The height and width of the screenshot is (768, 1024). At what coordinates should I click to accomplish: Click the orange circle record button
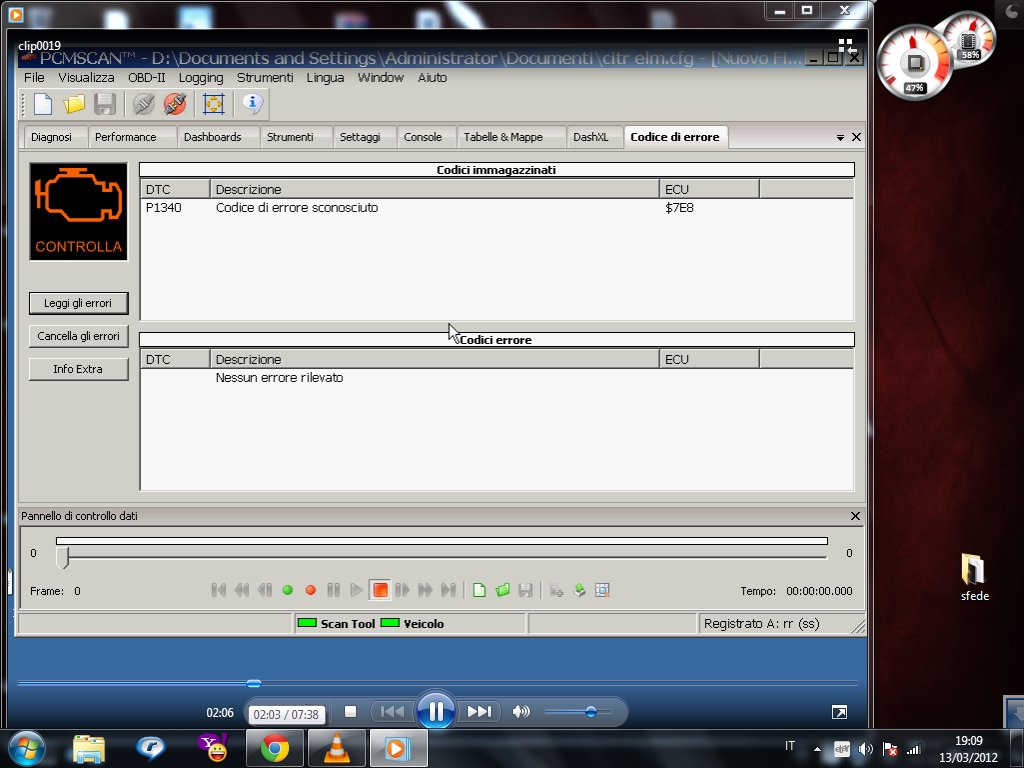coord(311,590)
